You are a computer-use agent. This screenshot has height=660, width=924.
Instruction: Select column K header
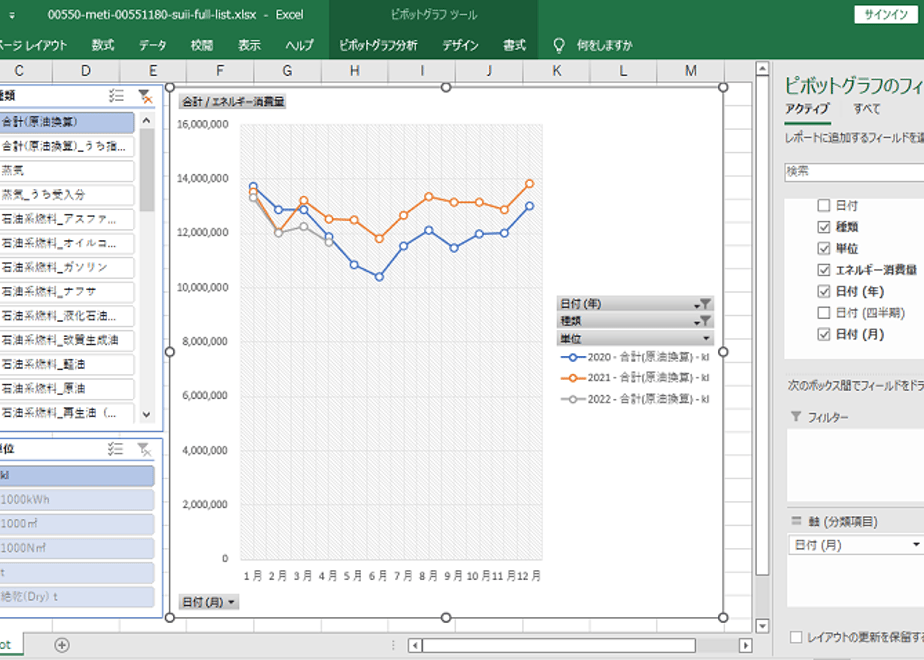tap(557, 71)
